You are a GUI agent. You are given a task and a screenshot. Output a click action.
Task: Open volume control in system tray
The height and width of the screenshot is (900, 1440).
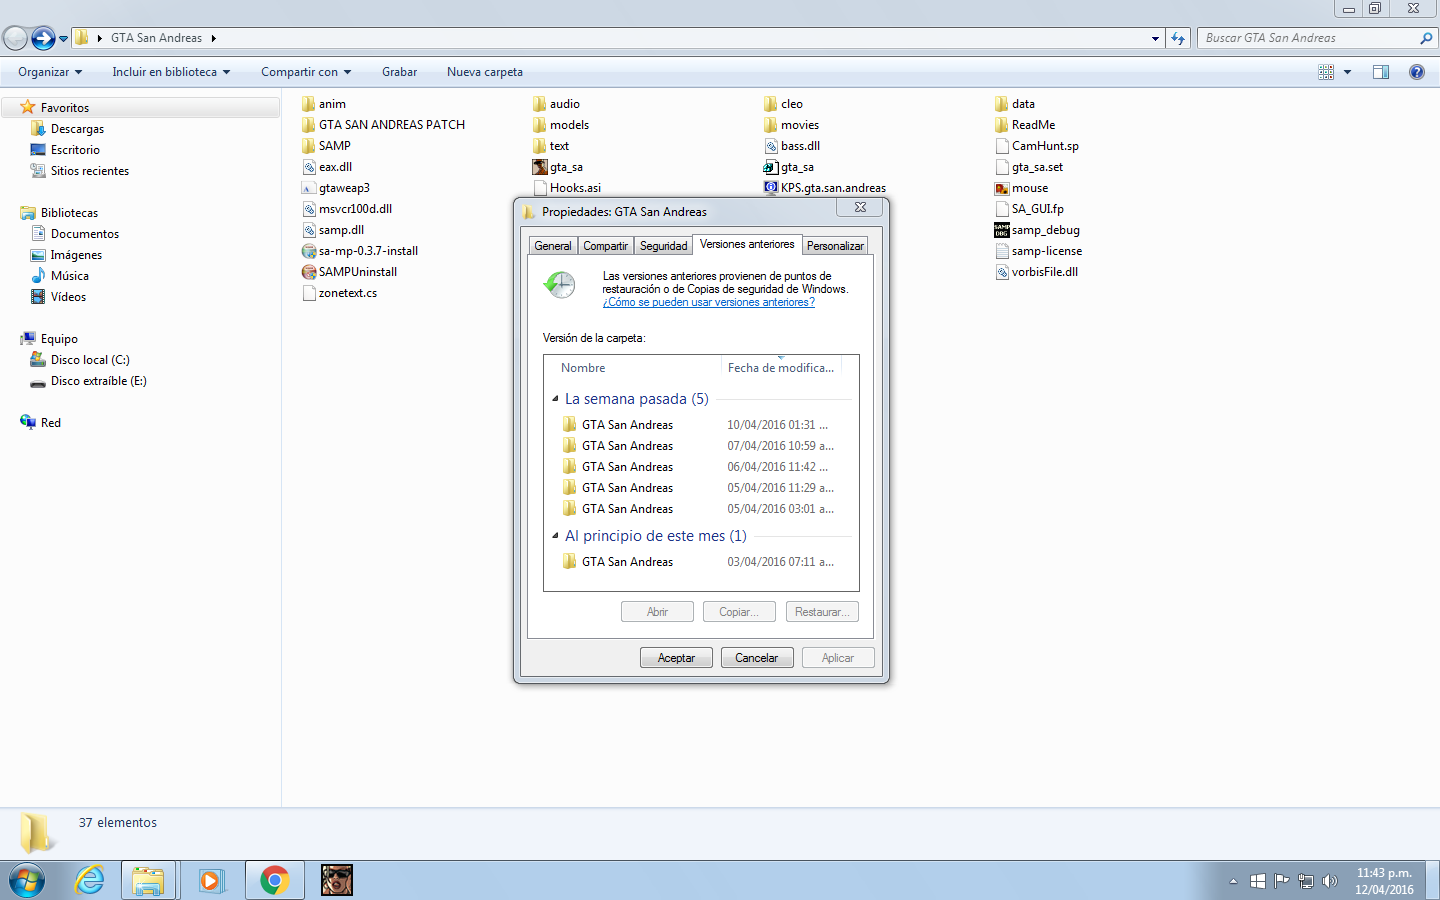(1329, 881)
